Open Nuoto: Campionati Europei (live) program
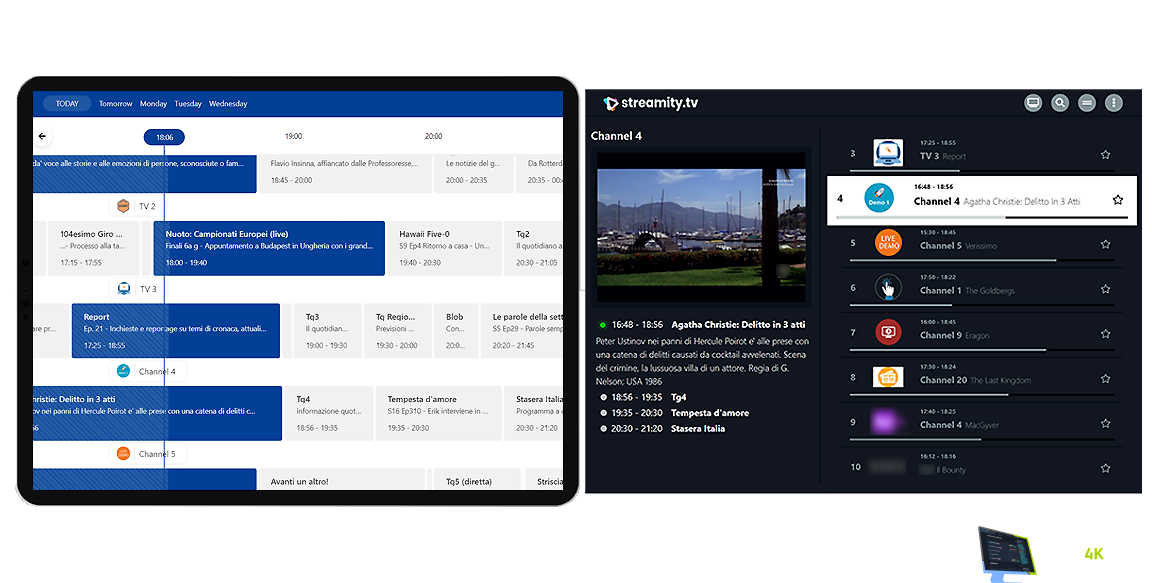The image size is (1152, 583). pyautogui.click(x=269, y=248)
